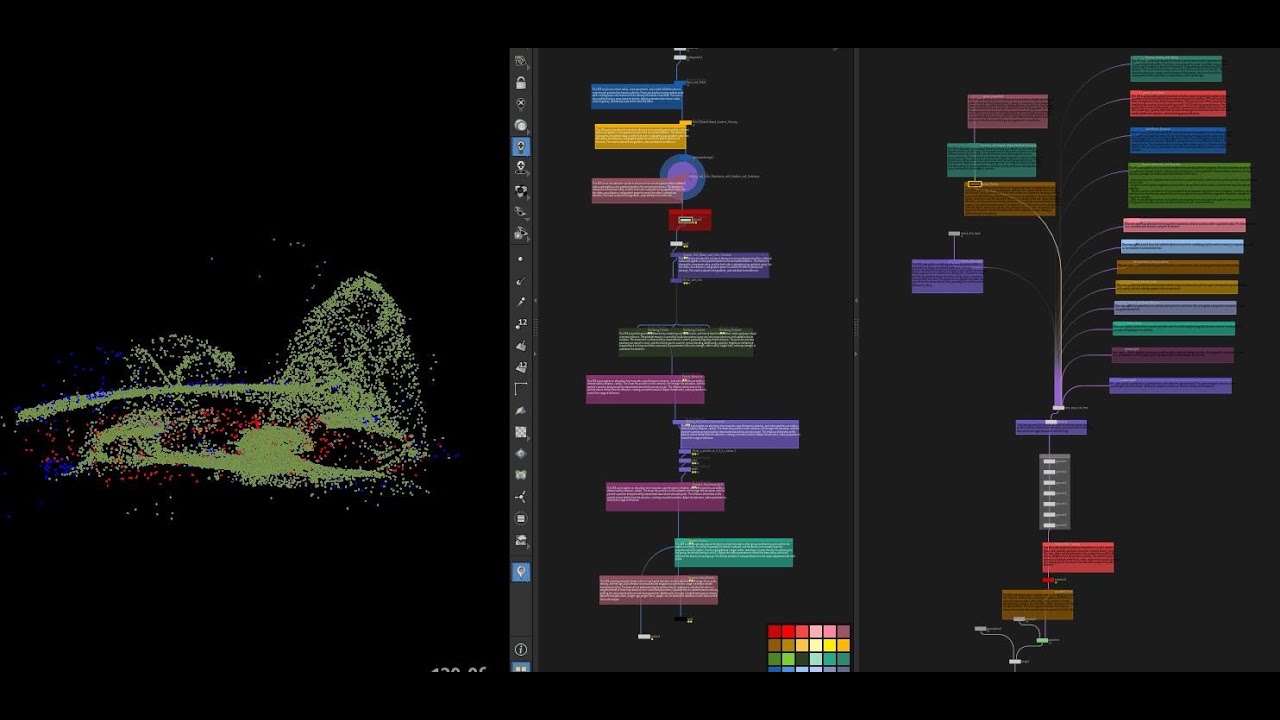Click the shaded cube icon below the lighting icons
The image size is (1280, 720).
[521, 190]
